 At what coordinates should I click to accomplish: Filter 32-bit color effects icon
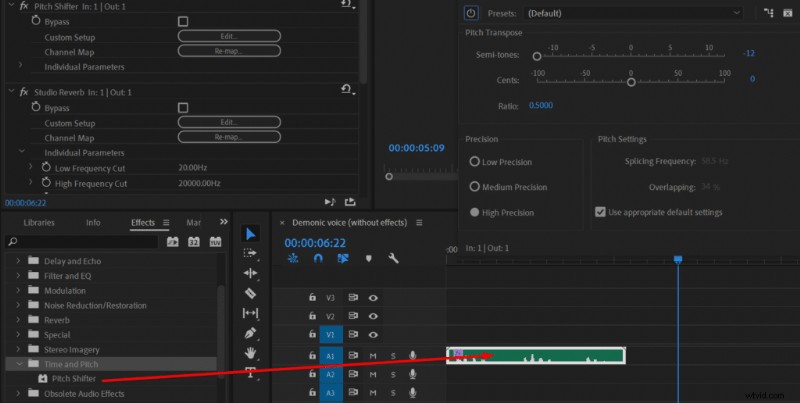tap(194, 242)
